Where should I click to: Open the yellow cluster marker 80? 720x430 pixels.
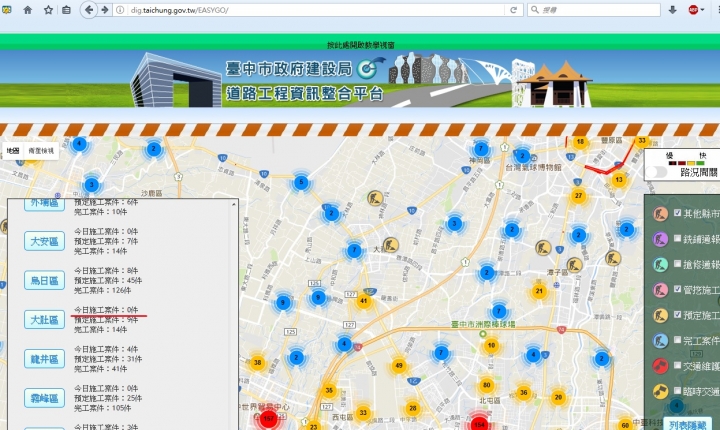pos(486,385)
